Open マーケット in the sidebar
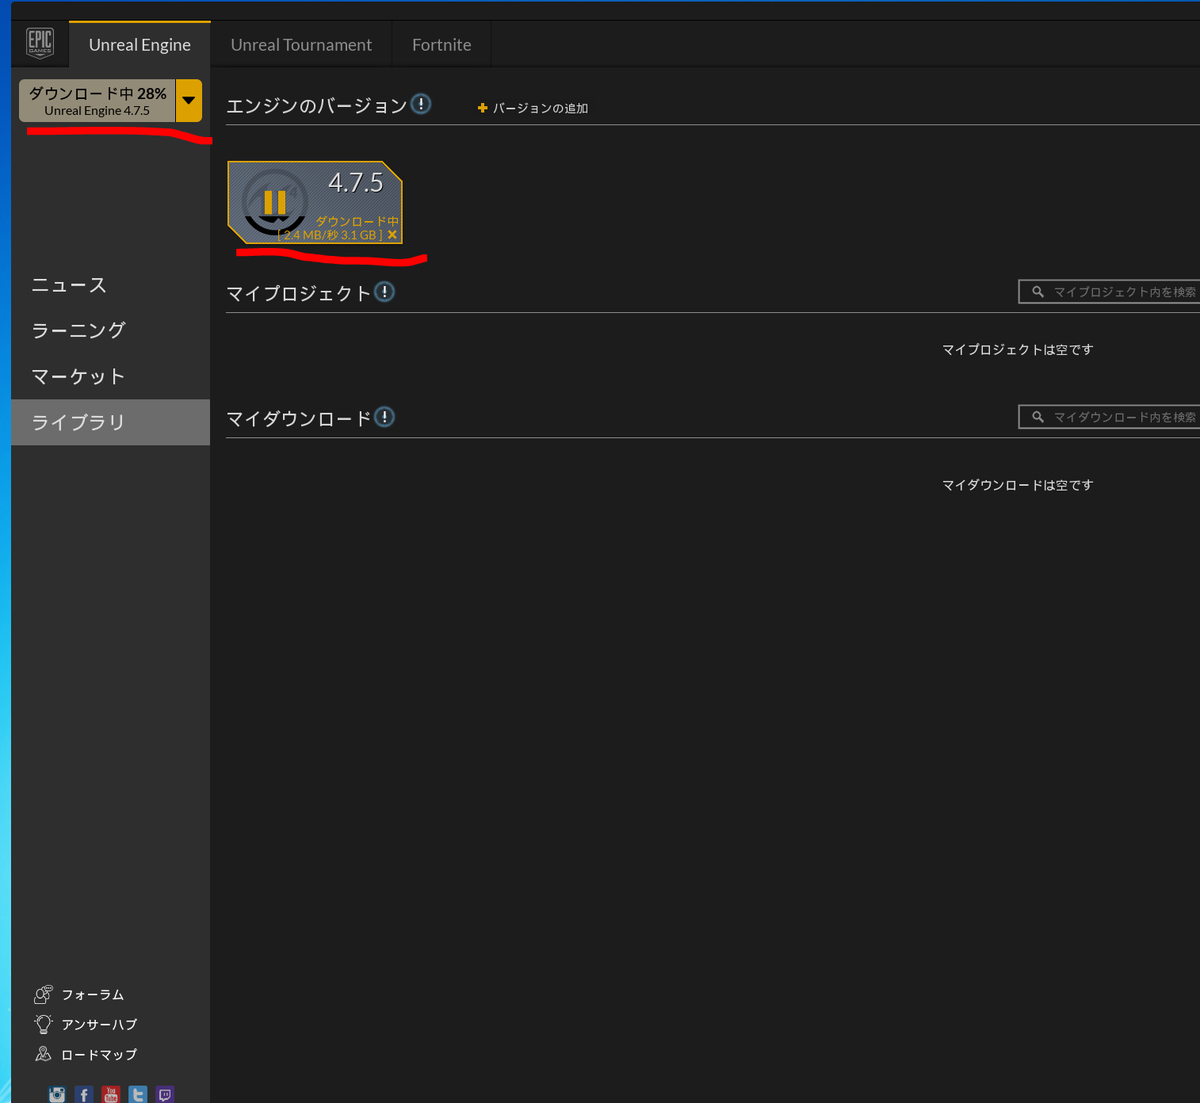 [110, 376]
